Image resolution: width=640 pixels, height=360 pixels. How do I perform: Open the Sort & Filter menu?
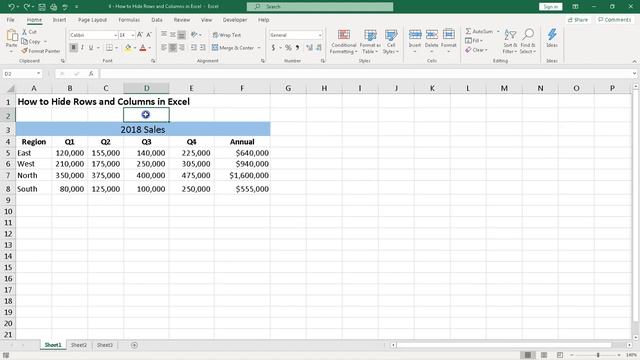510,41
